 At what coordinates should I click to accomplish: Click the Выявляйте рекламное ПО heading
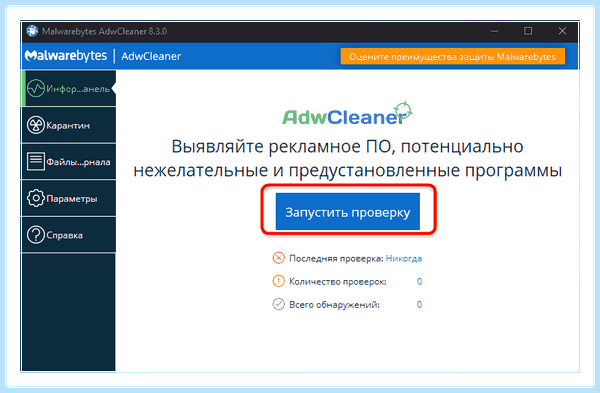(x=347, y=158)
